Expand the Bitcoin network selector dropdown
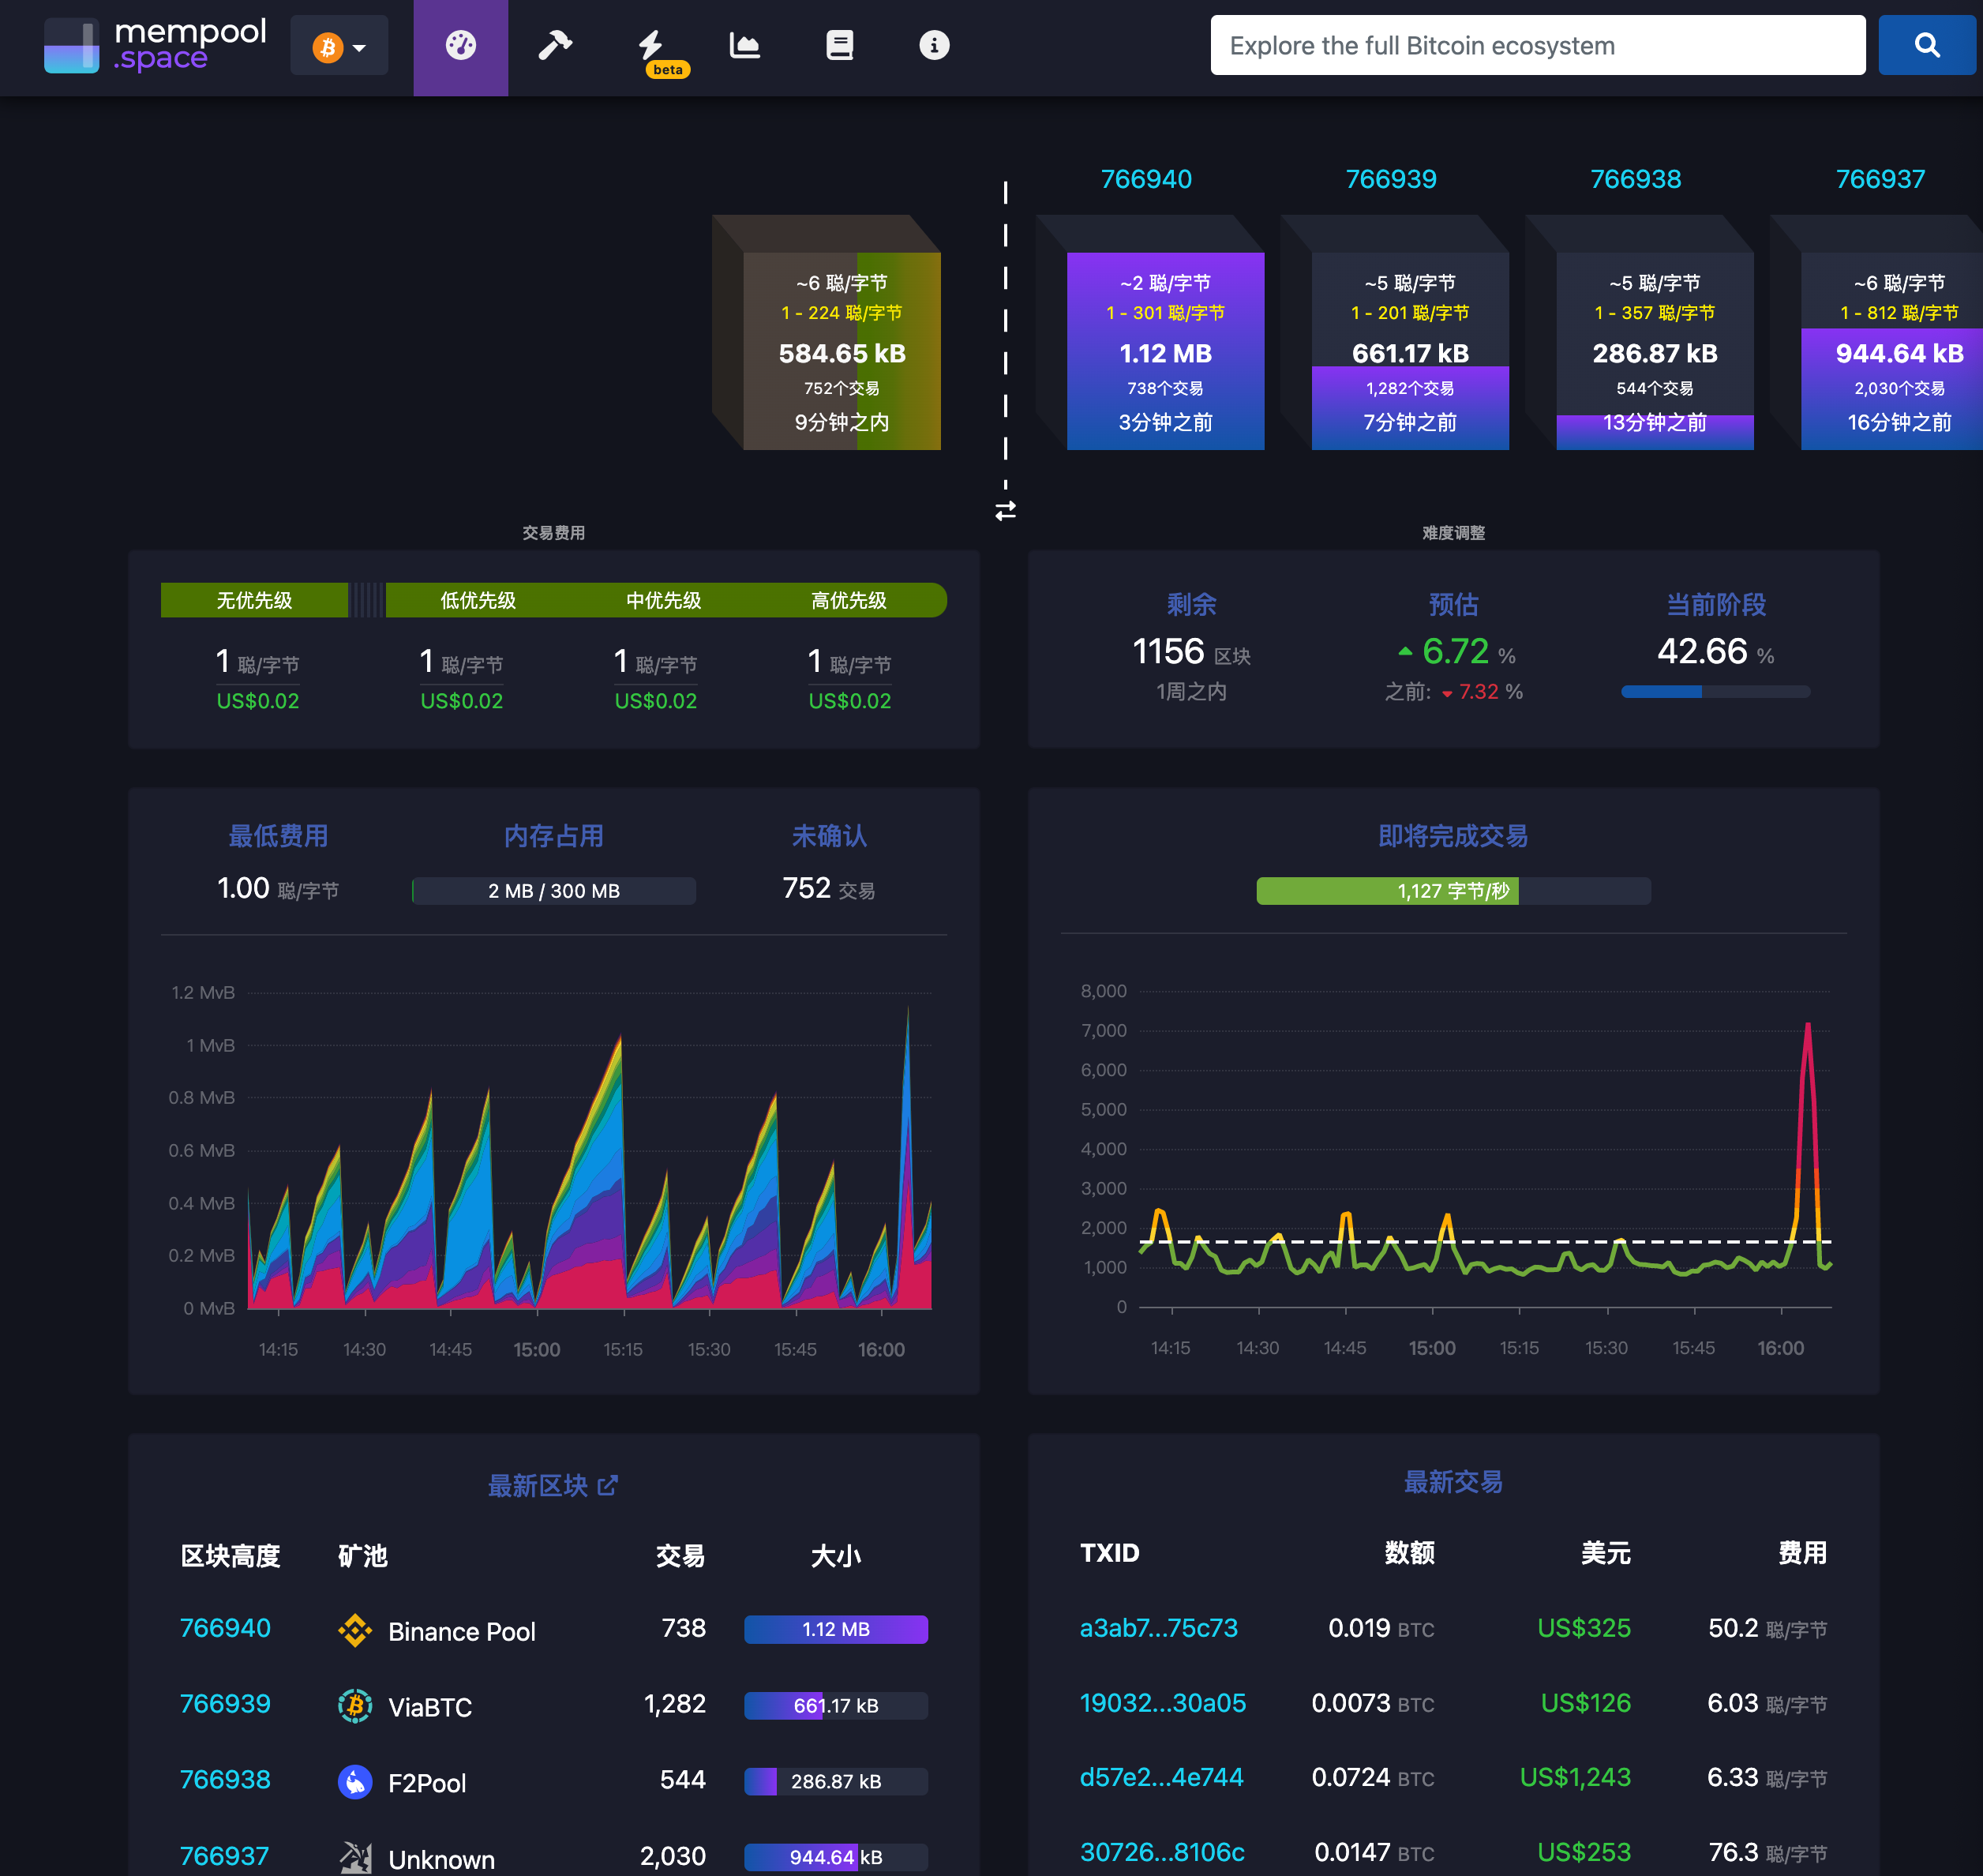1983x1876 pixels. [339, 46]
